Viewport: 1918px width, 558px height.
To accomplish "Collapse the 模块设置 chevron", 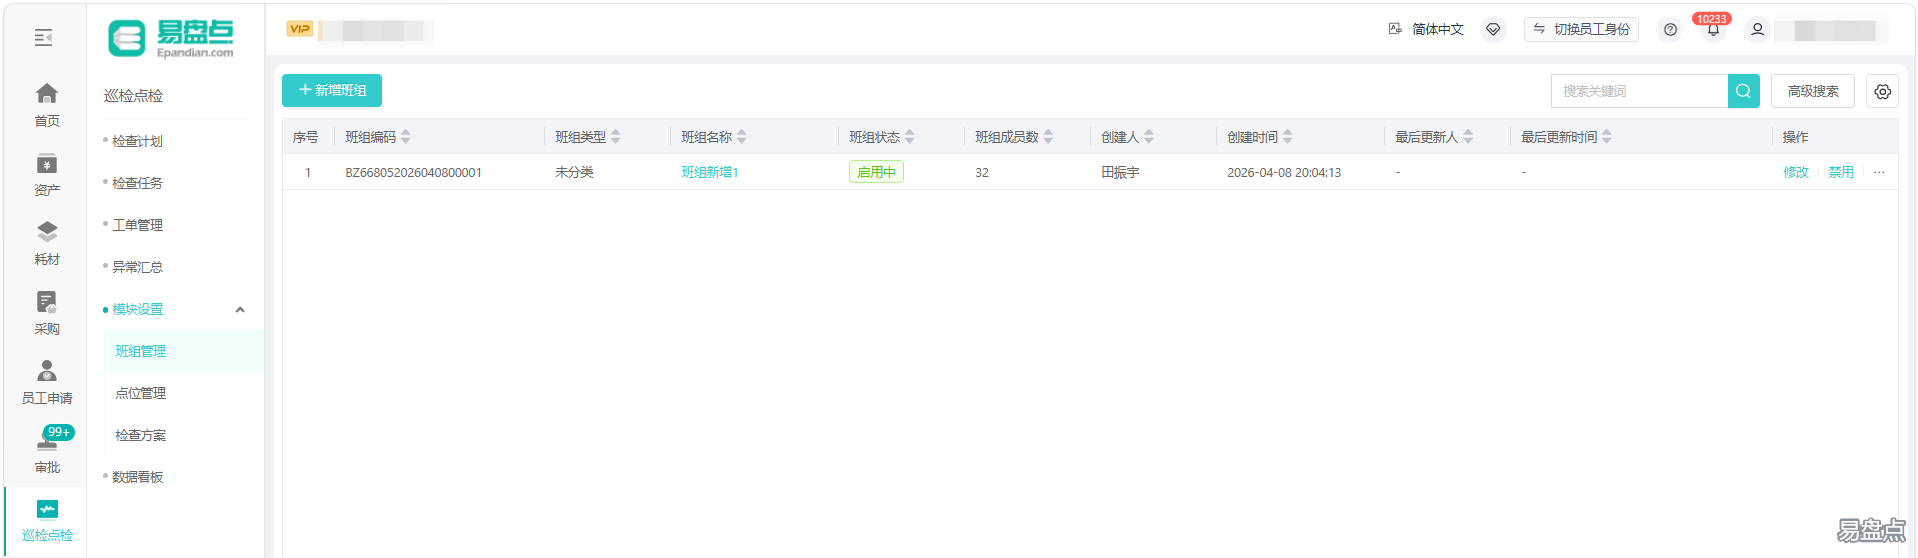I will 240,310.
